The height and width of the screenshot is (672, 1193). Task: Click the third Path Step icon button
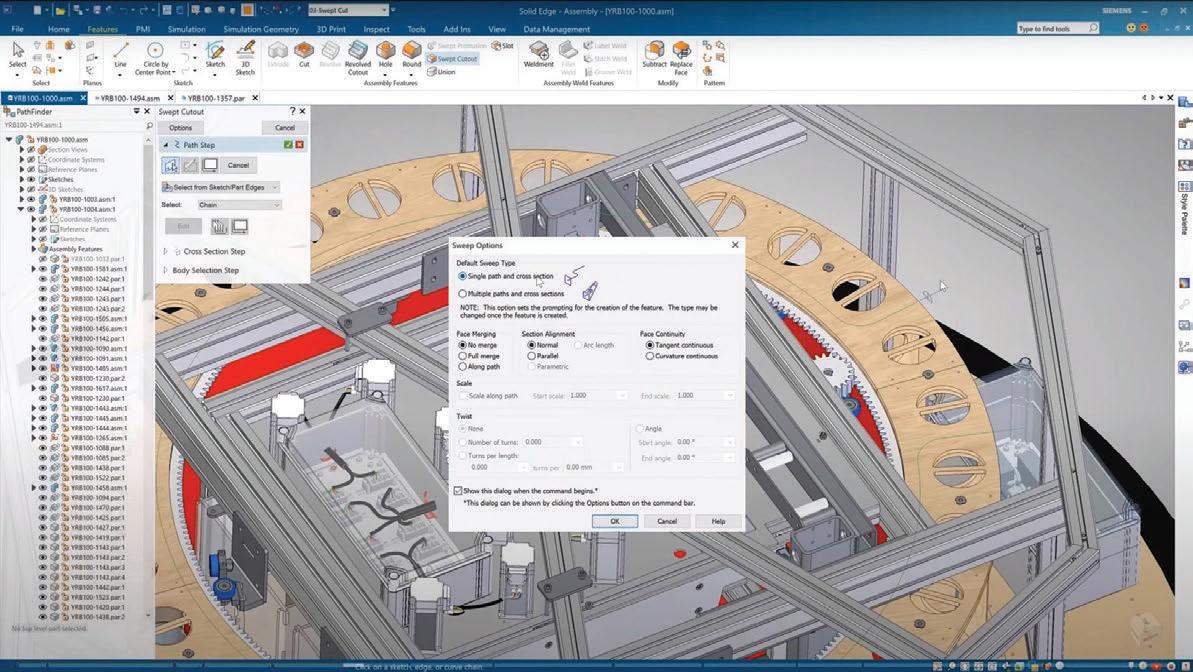(x=210, y=165)
